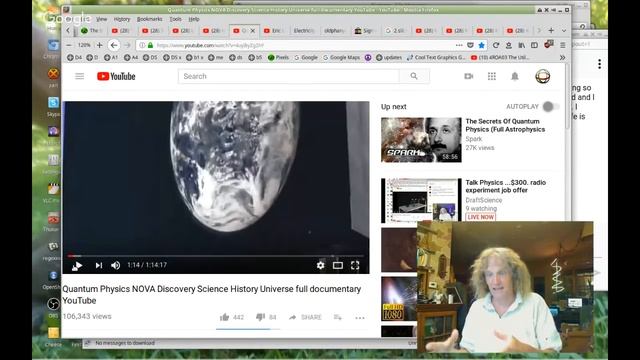
Task: Open the Spark channel link
Action: (473, 139)
